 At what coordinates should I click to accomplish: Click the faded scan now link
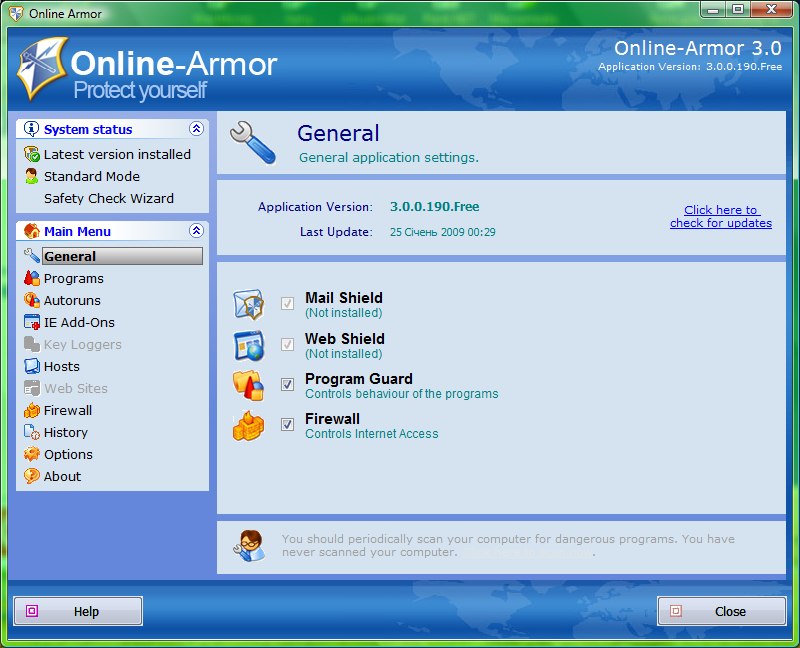coord(528,552)
